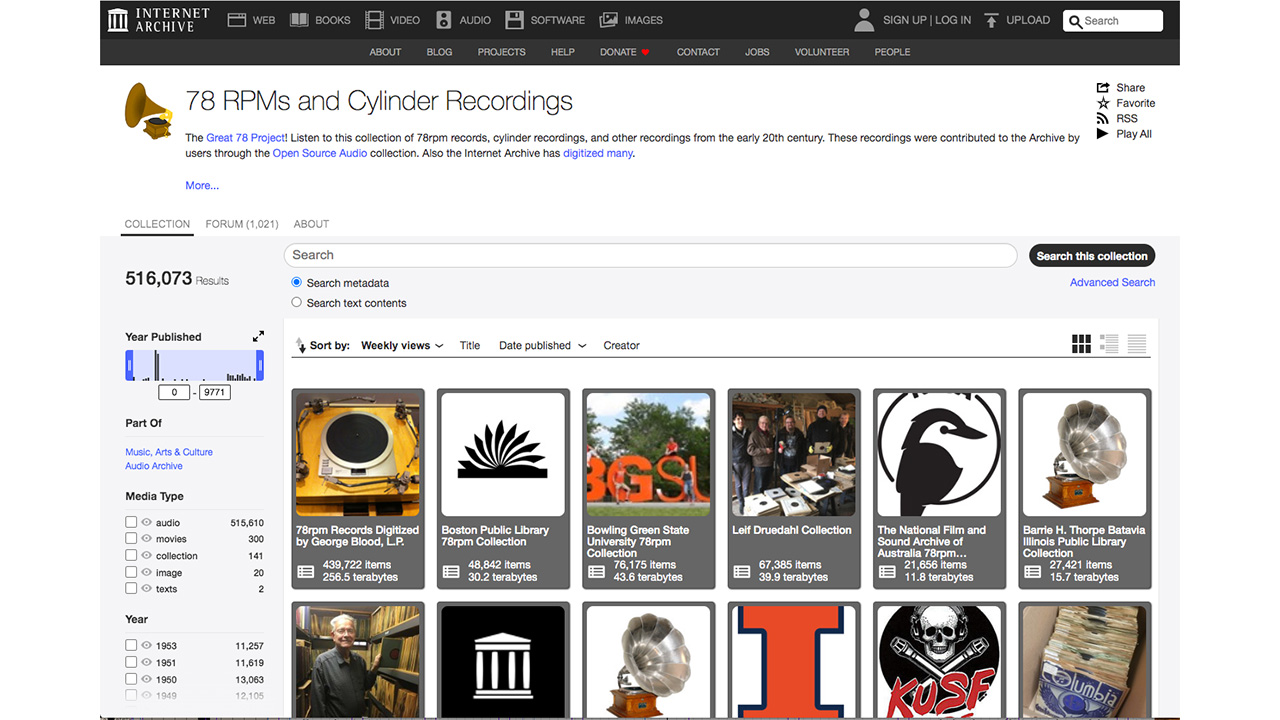Image resolution: width=1280 pixels, height=720 pixels.
Task: Open the Volunteer menu item
Action: coord(822,52)
